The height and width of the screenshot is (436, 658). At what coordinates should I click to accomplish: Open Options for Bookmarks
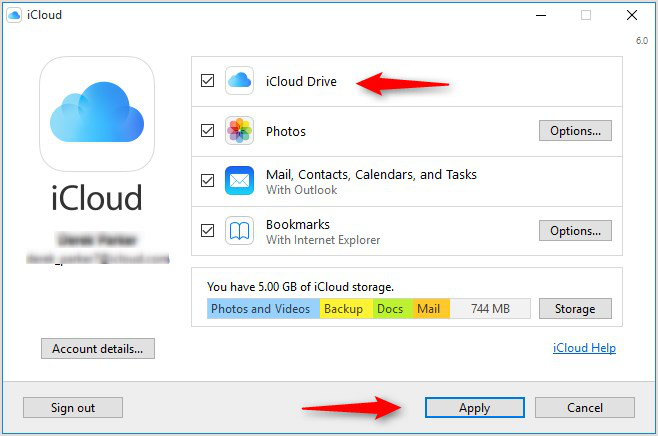575,231
